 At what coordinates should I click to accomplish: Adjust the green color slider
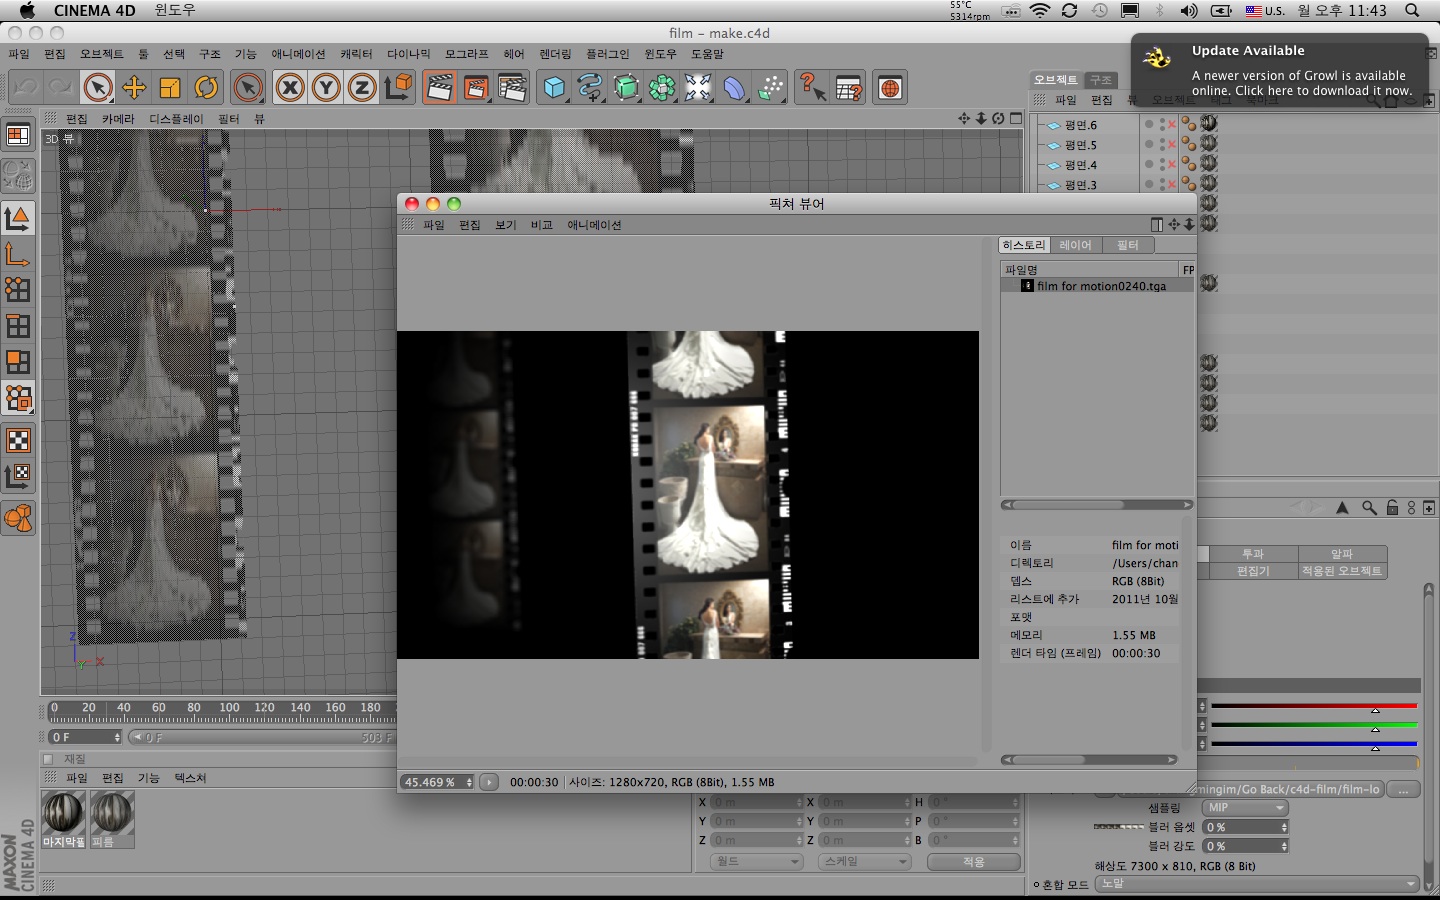tap(1314, 725)
